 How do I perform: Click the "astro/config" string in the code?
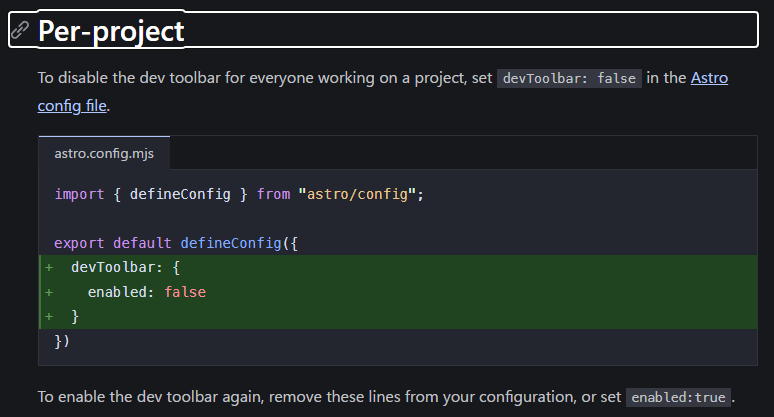tap(357, 194)
